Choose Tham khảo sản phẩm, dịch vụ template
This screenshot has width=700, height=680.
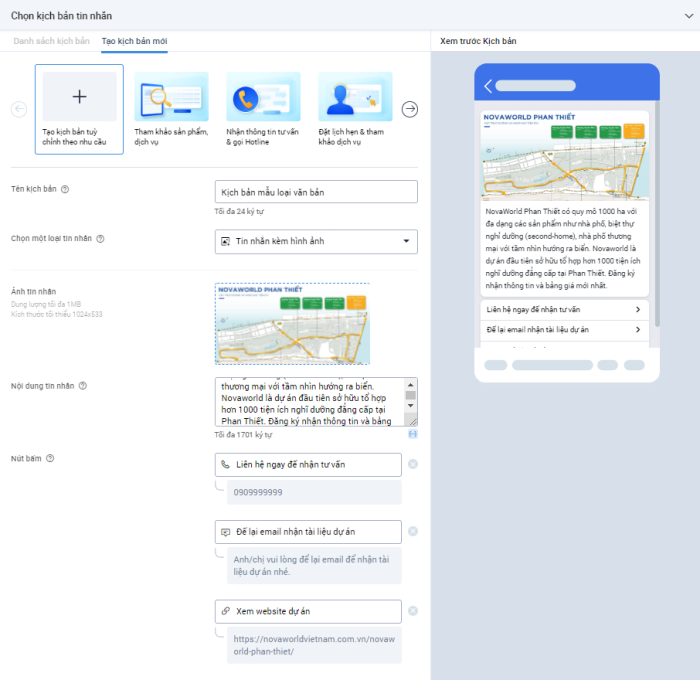171,109
